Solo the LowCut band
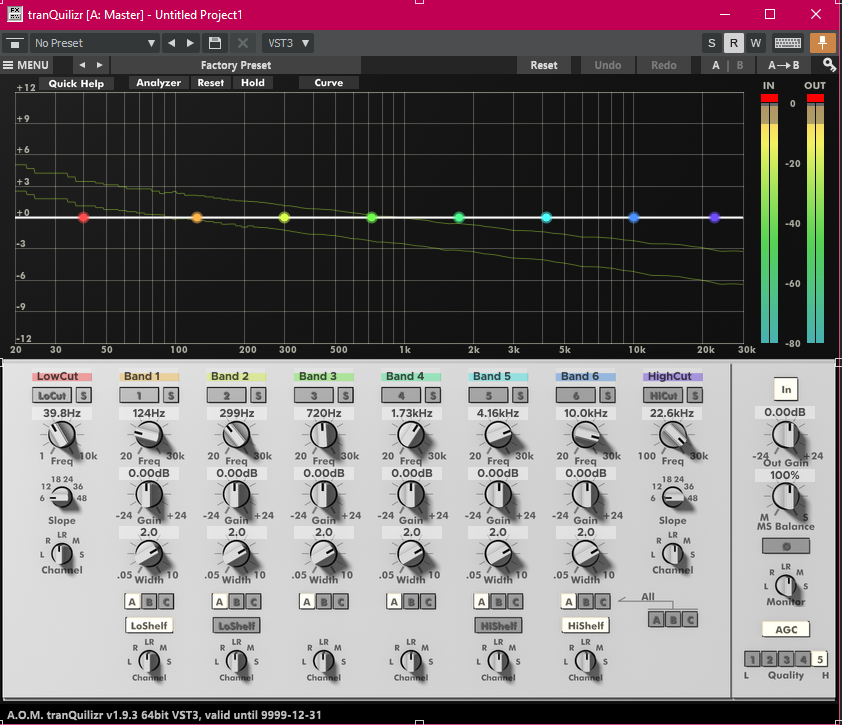This screenshot has width=842, height=725. [83, 396]
